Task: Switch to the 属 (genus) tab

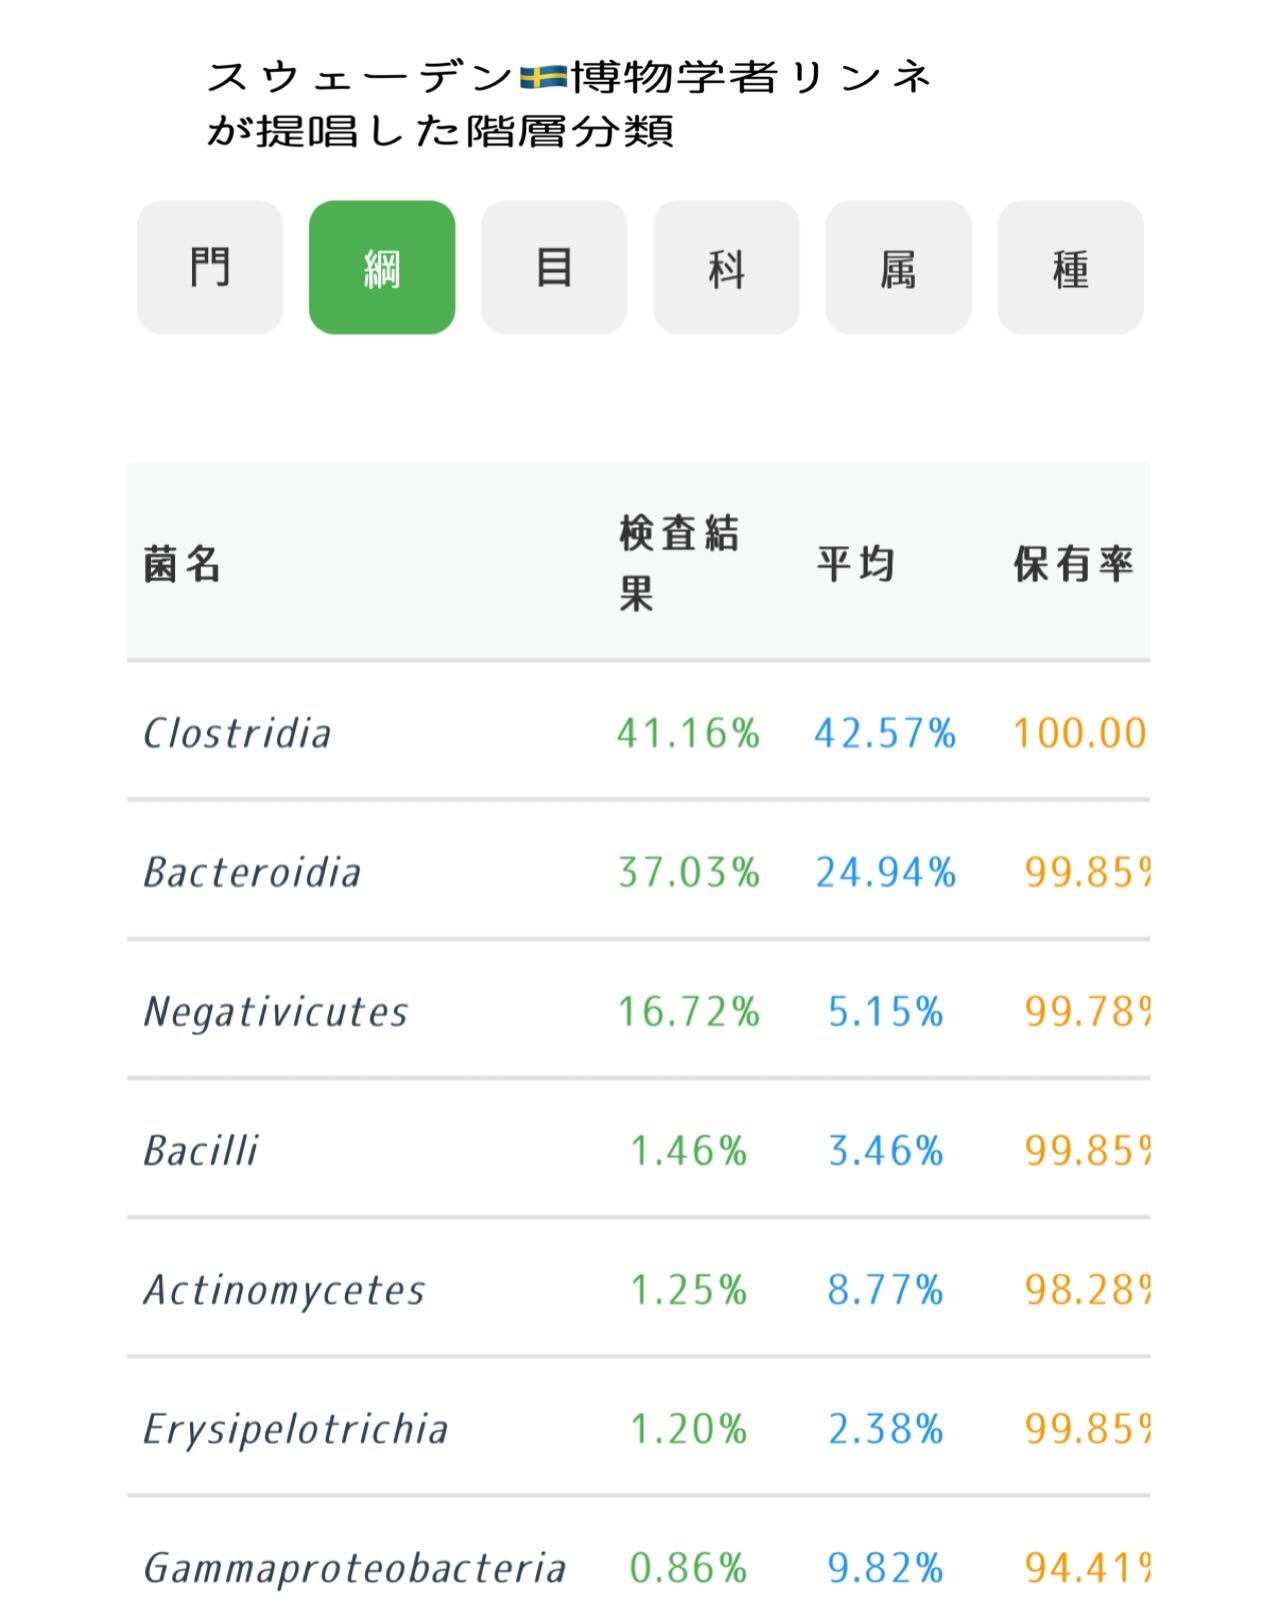Action: 898,267
